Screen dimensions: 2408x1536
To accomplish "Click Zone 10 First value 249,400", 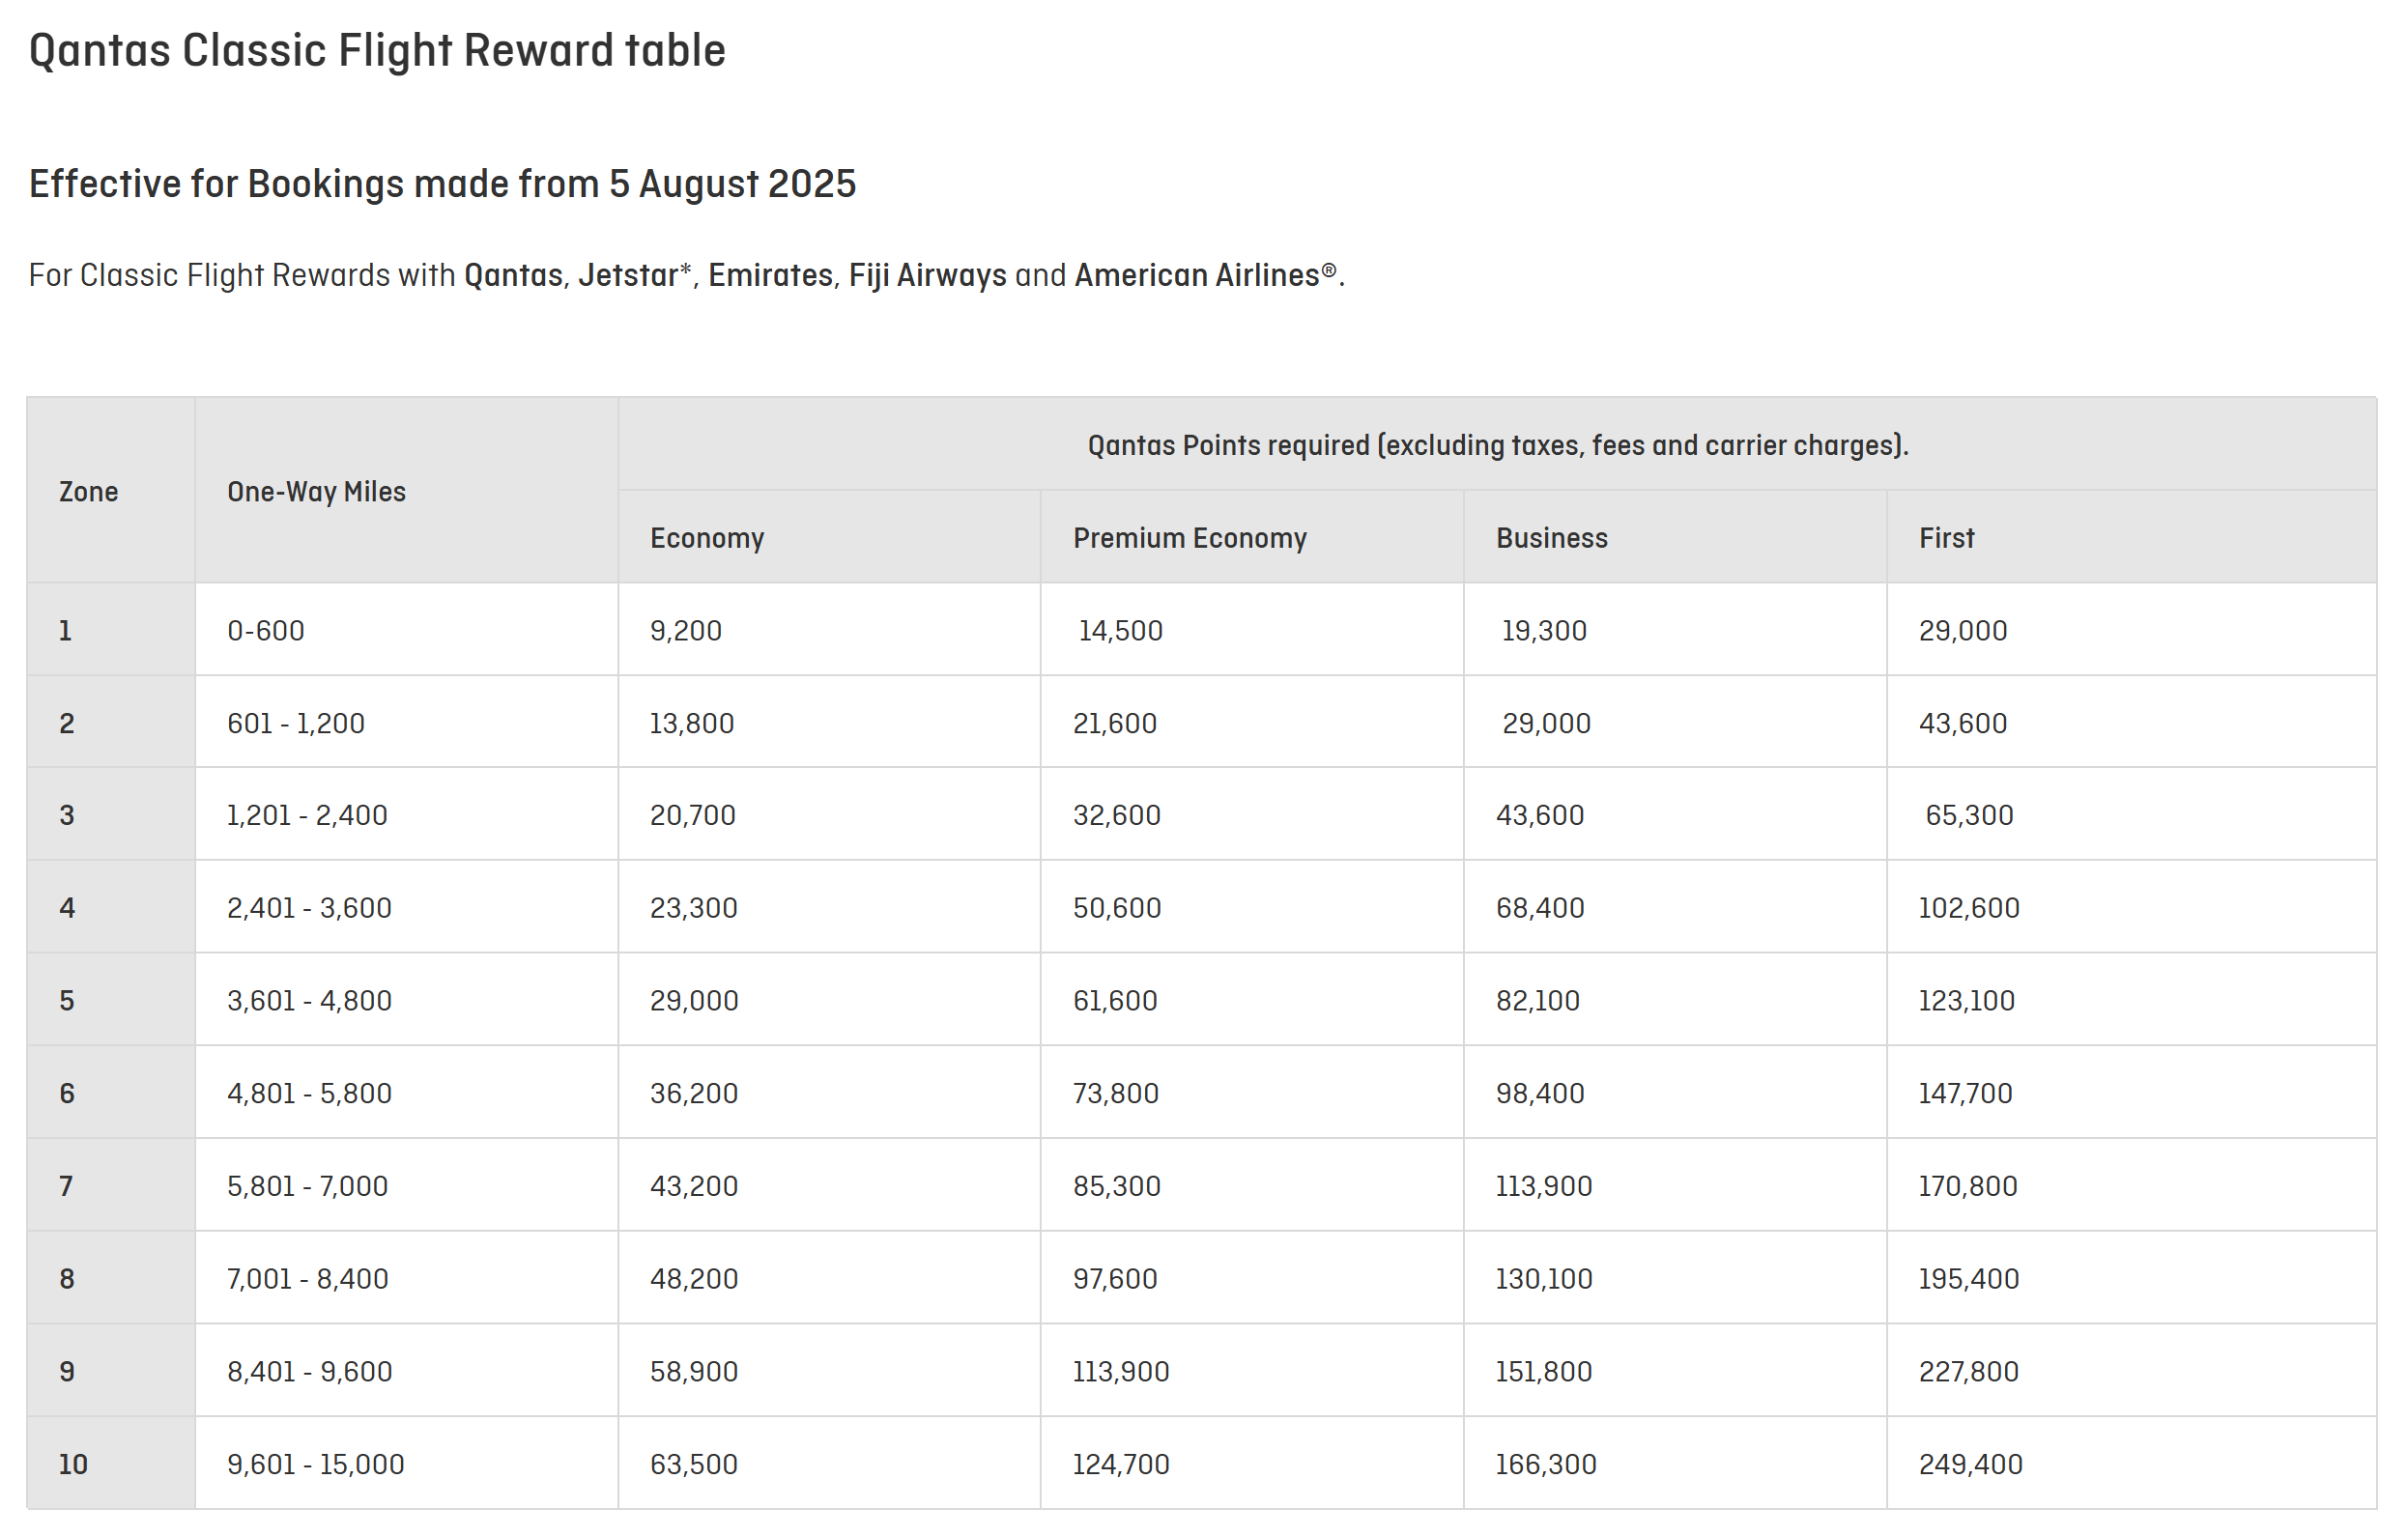I will (x=1970, y=1464).
